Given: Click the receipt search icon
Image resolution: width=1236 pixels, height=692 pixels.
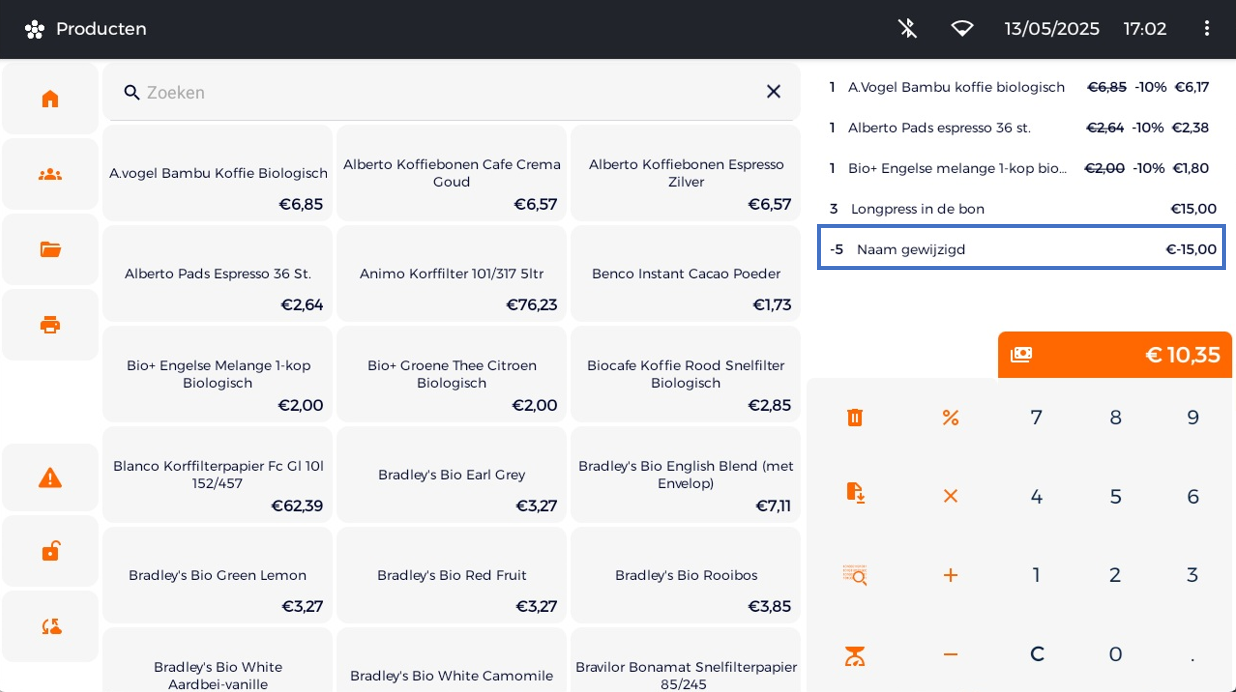Looking at the screenshot, I should pos(854,575).
